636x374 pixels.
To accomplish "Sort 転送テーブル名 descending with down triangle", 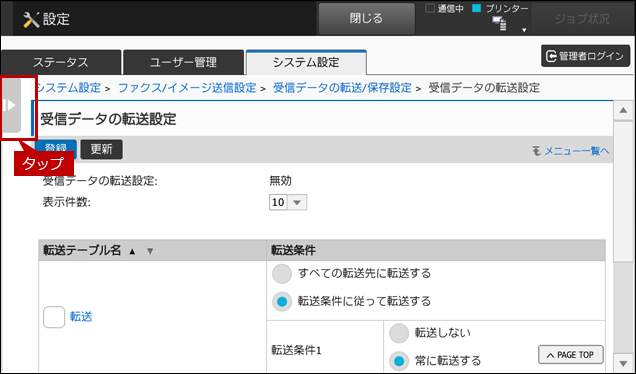I will (x=150, y=251).
